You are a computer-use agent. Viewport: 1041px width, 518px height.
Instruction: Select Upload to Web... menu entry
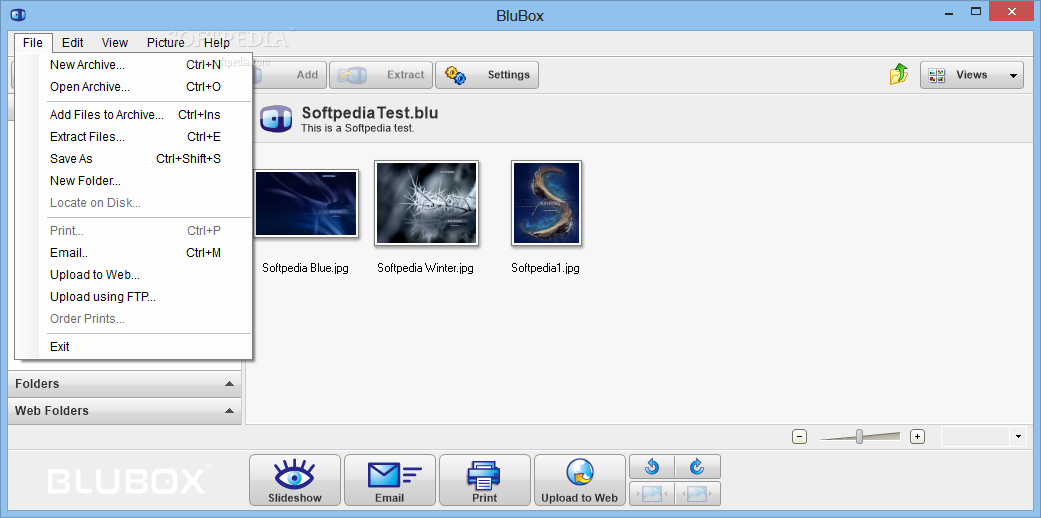135,275
